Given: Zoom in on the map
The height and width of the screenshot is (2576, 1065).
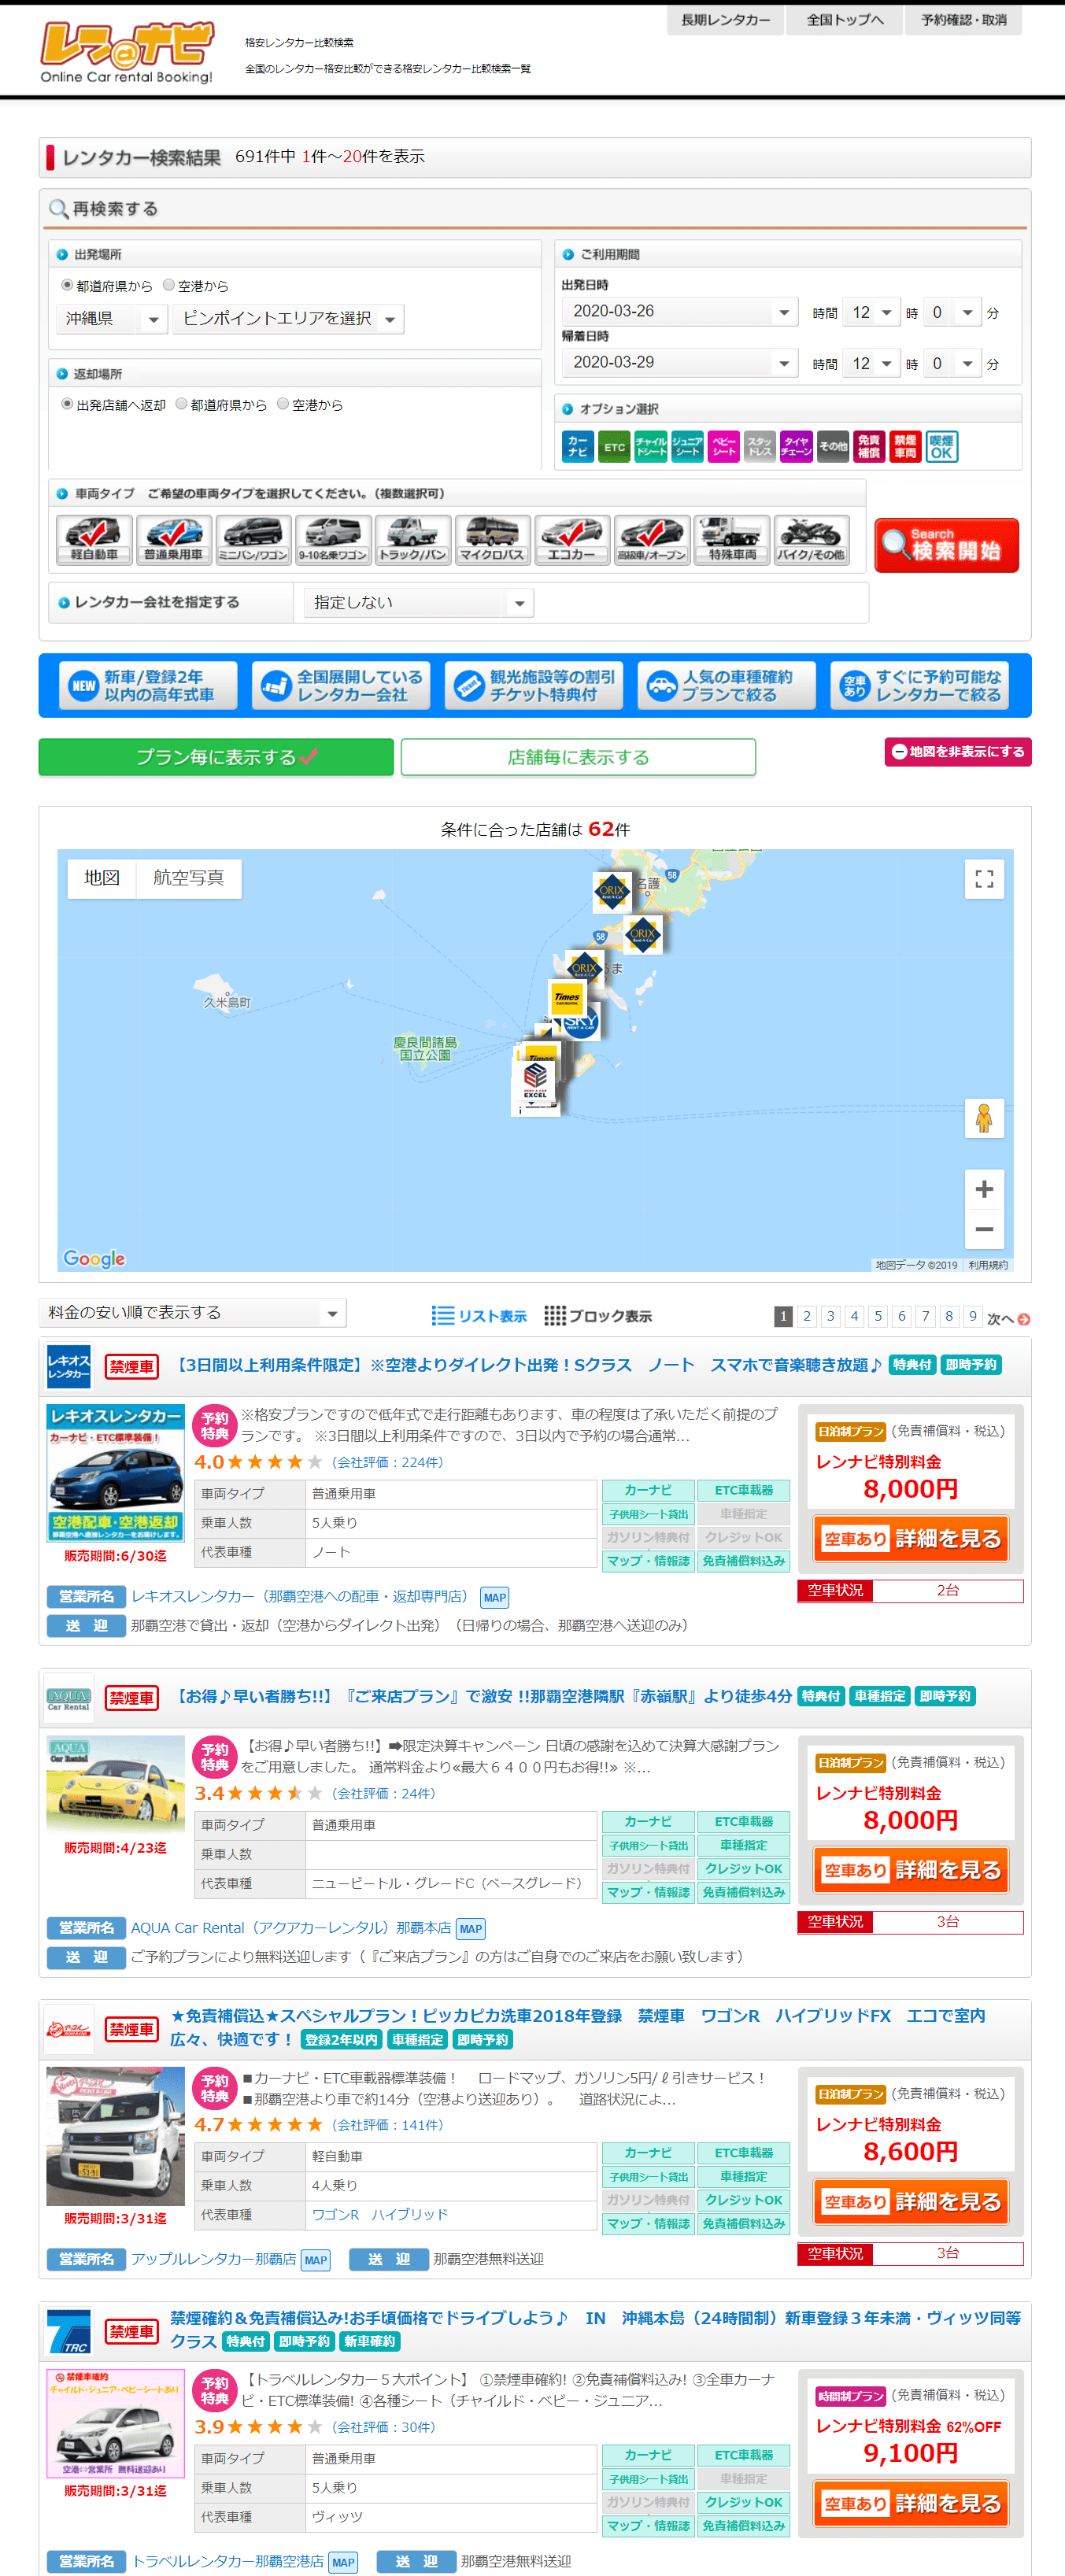Looking at the screenshot, I should (x=984, y=1189).
